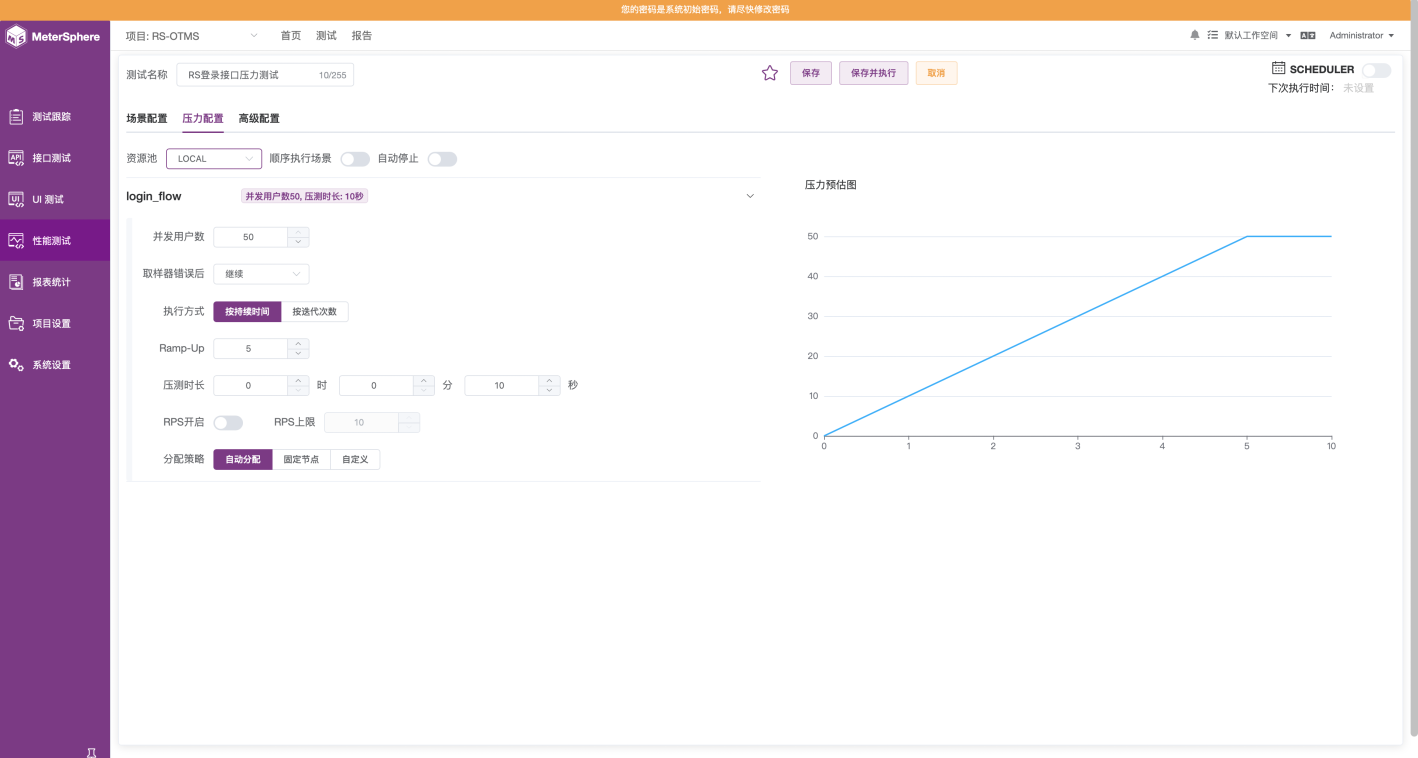Click the 测试名称 input field
1418x758 pixels.
coord(265,75)
